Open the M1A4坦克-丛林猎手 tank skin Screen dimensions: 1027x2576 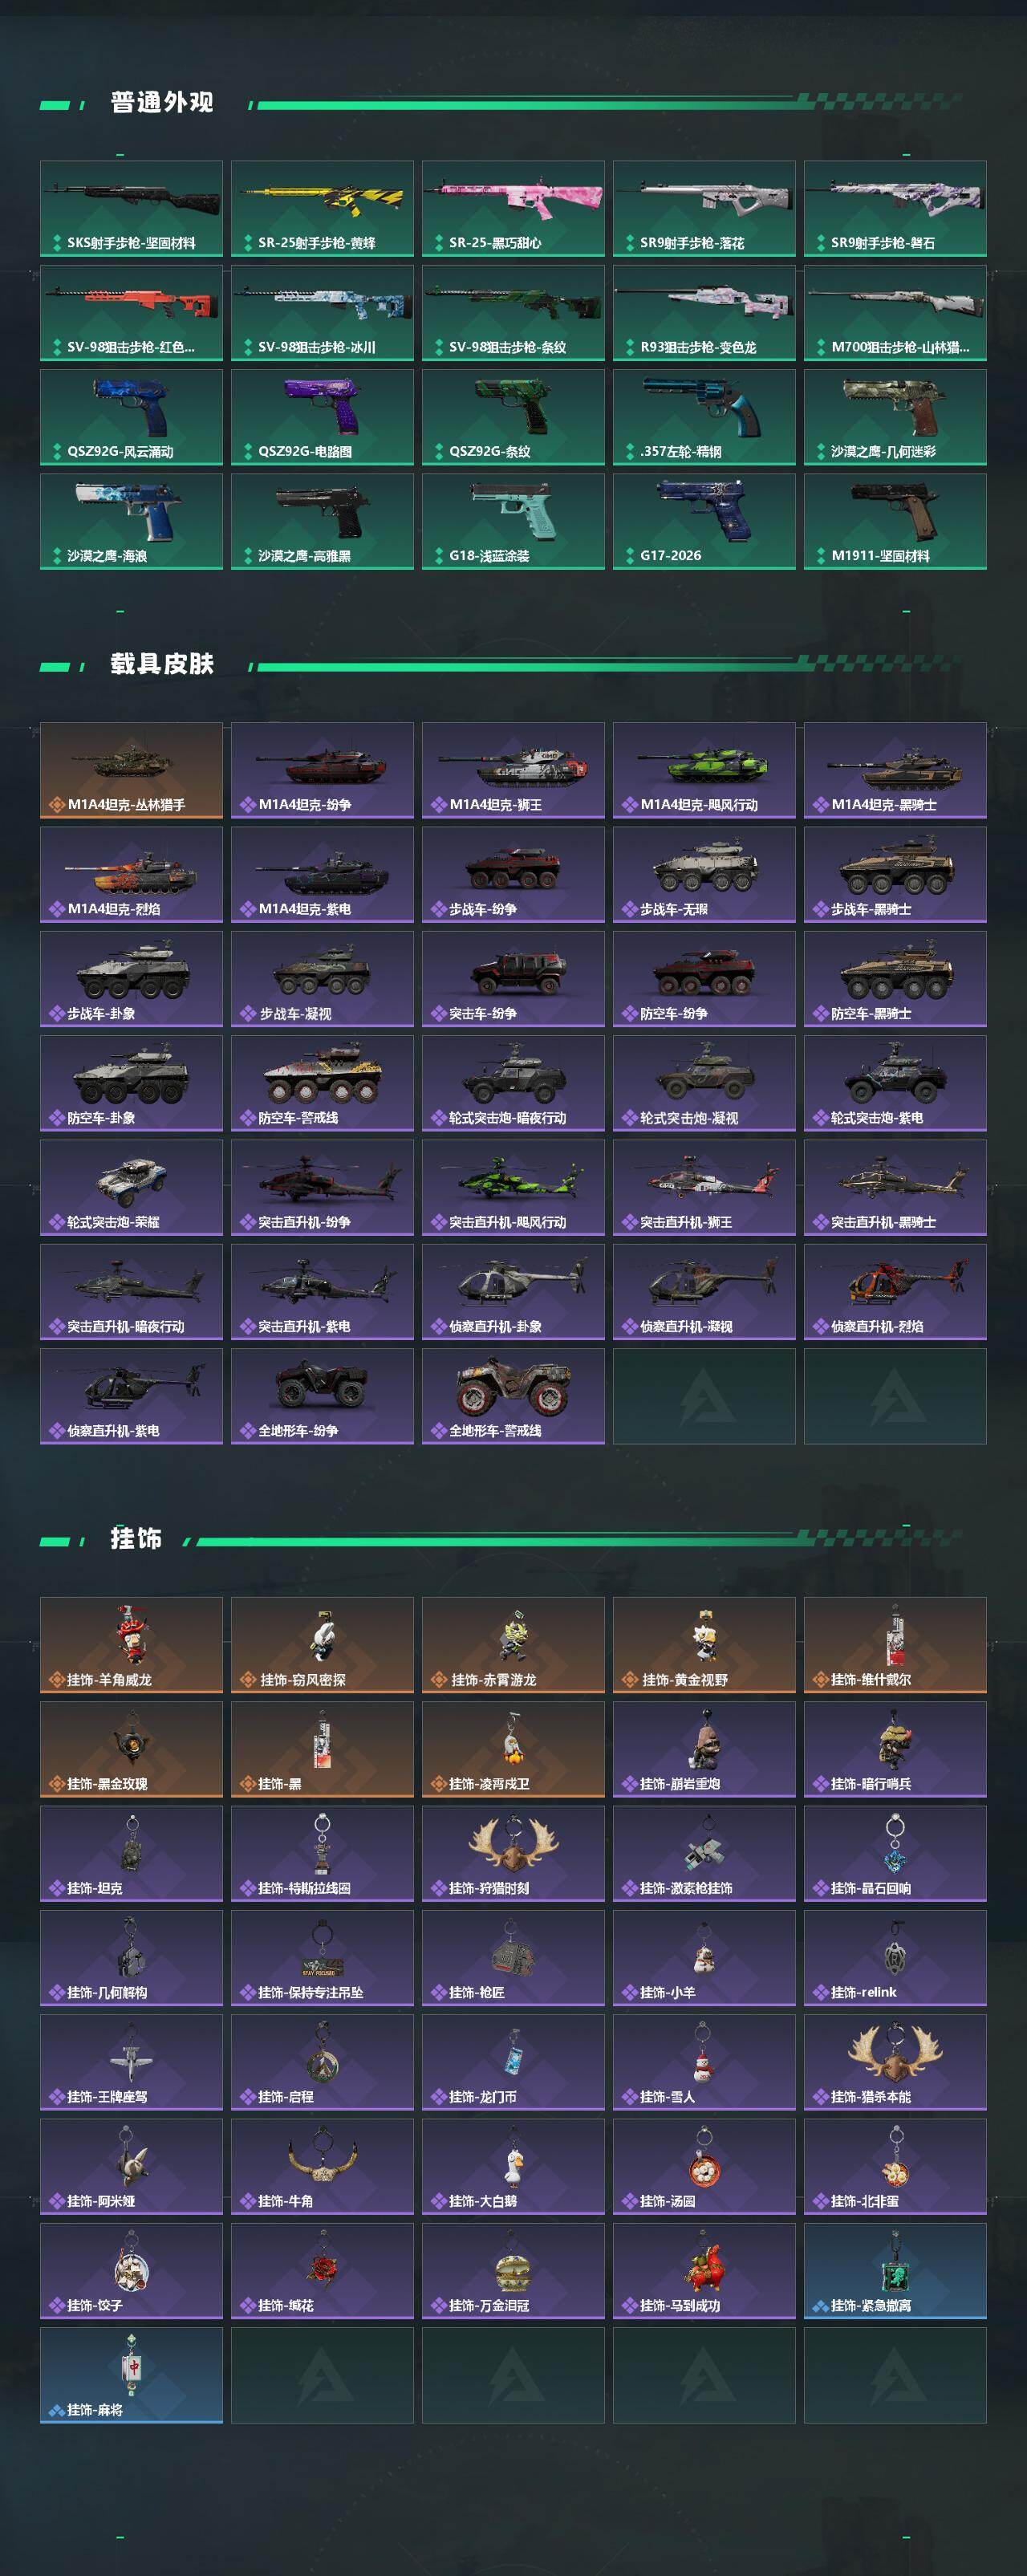[131, 771]
